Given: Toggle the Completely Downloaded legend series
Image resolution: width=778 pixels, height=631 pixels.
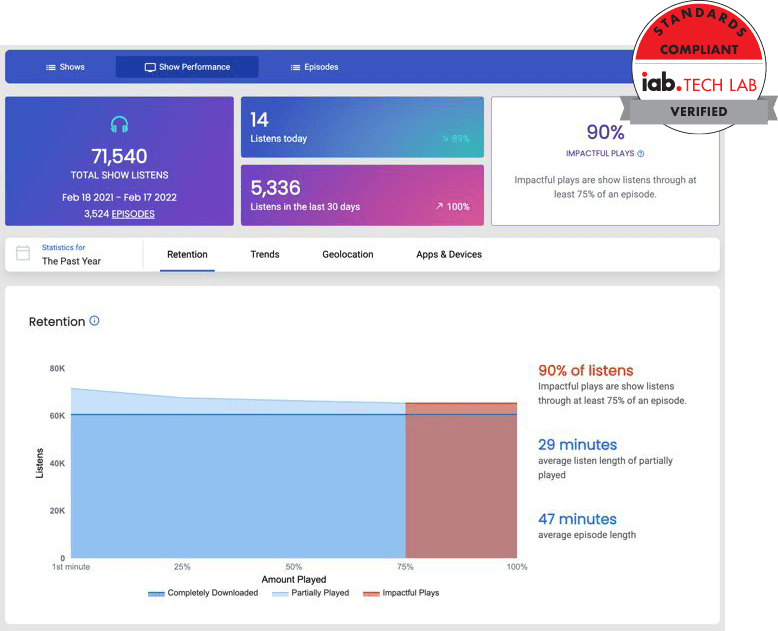Looking at the screenshot, I should (x=203, y=593).
